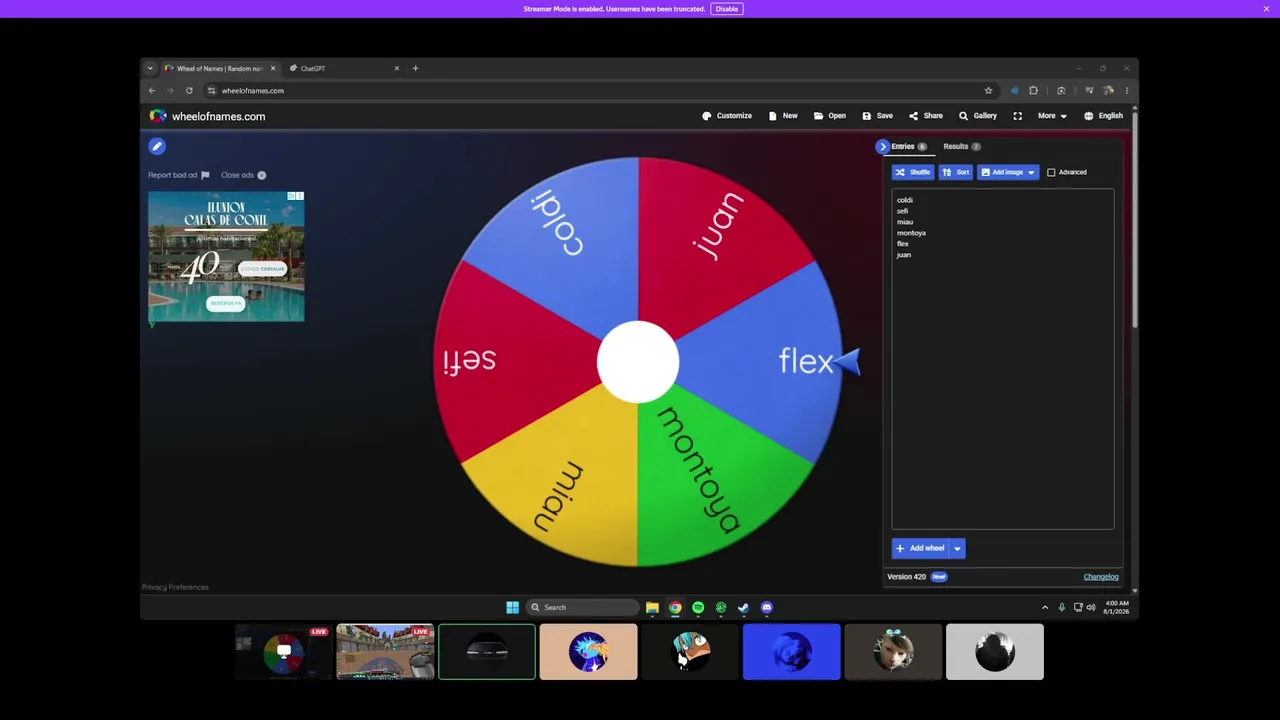This screenshot has height=720, width=1280.
Task: Create a New wheel
Action: pos(783,116)
